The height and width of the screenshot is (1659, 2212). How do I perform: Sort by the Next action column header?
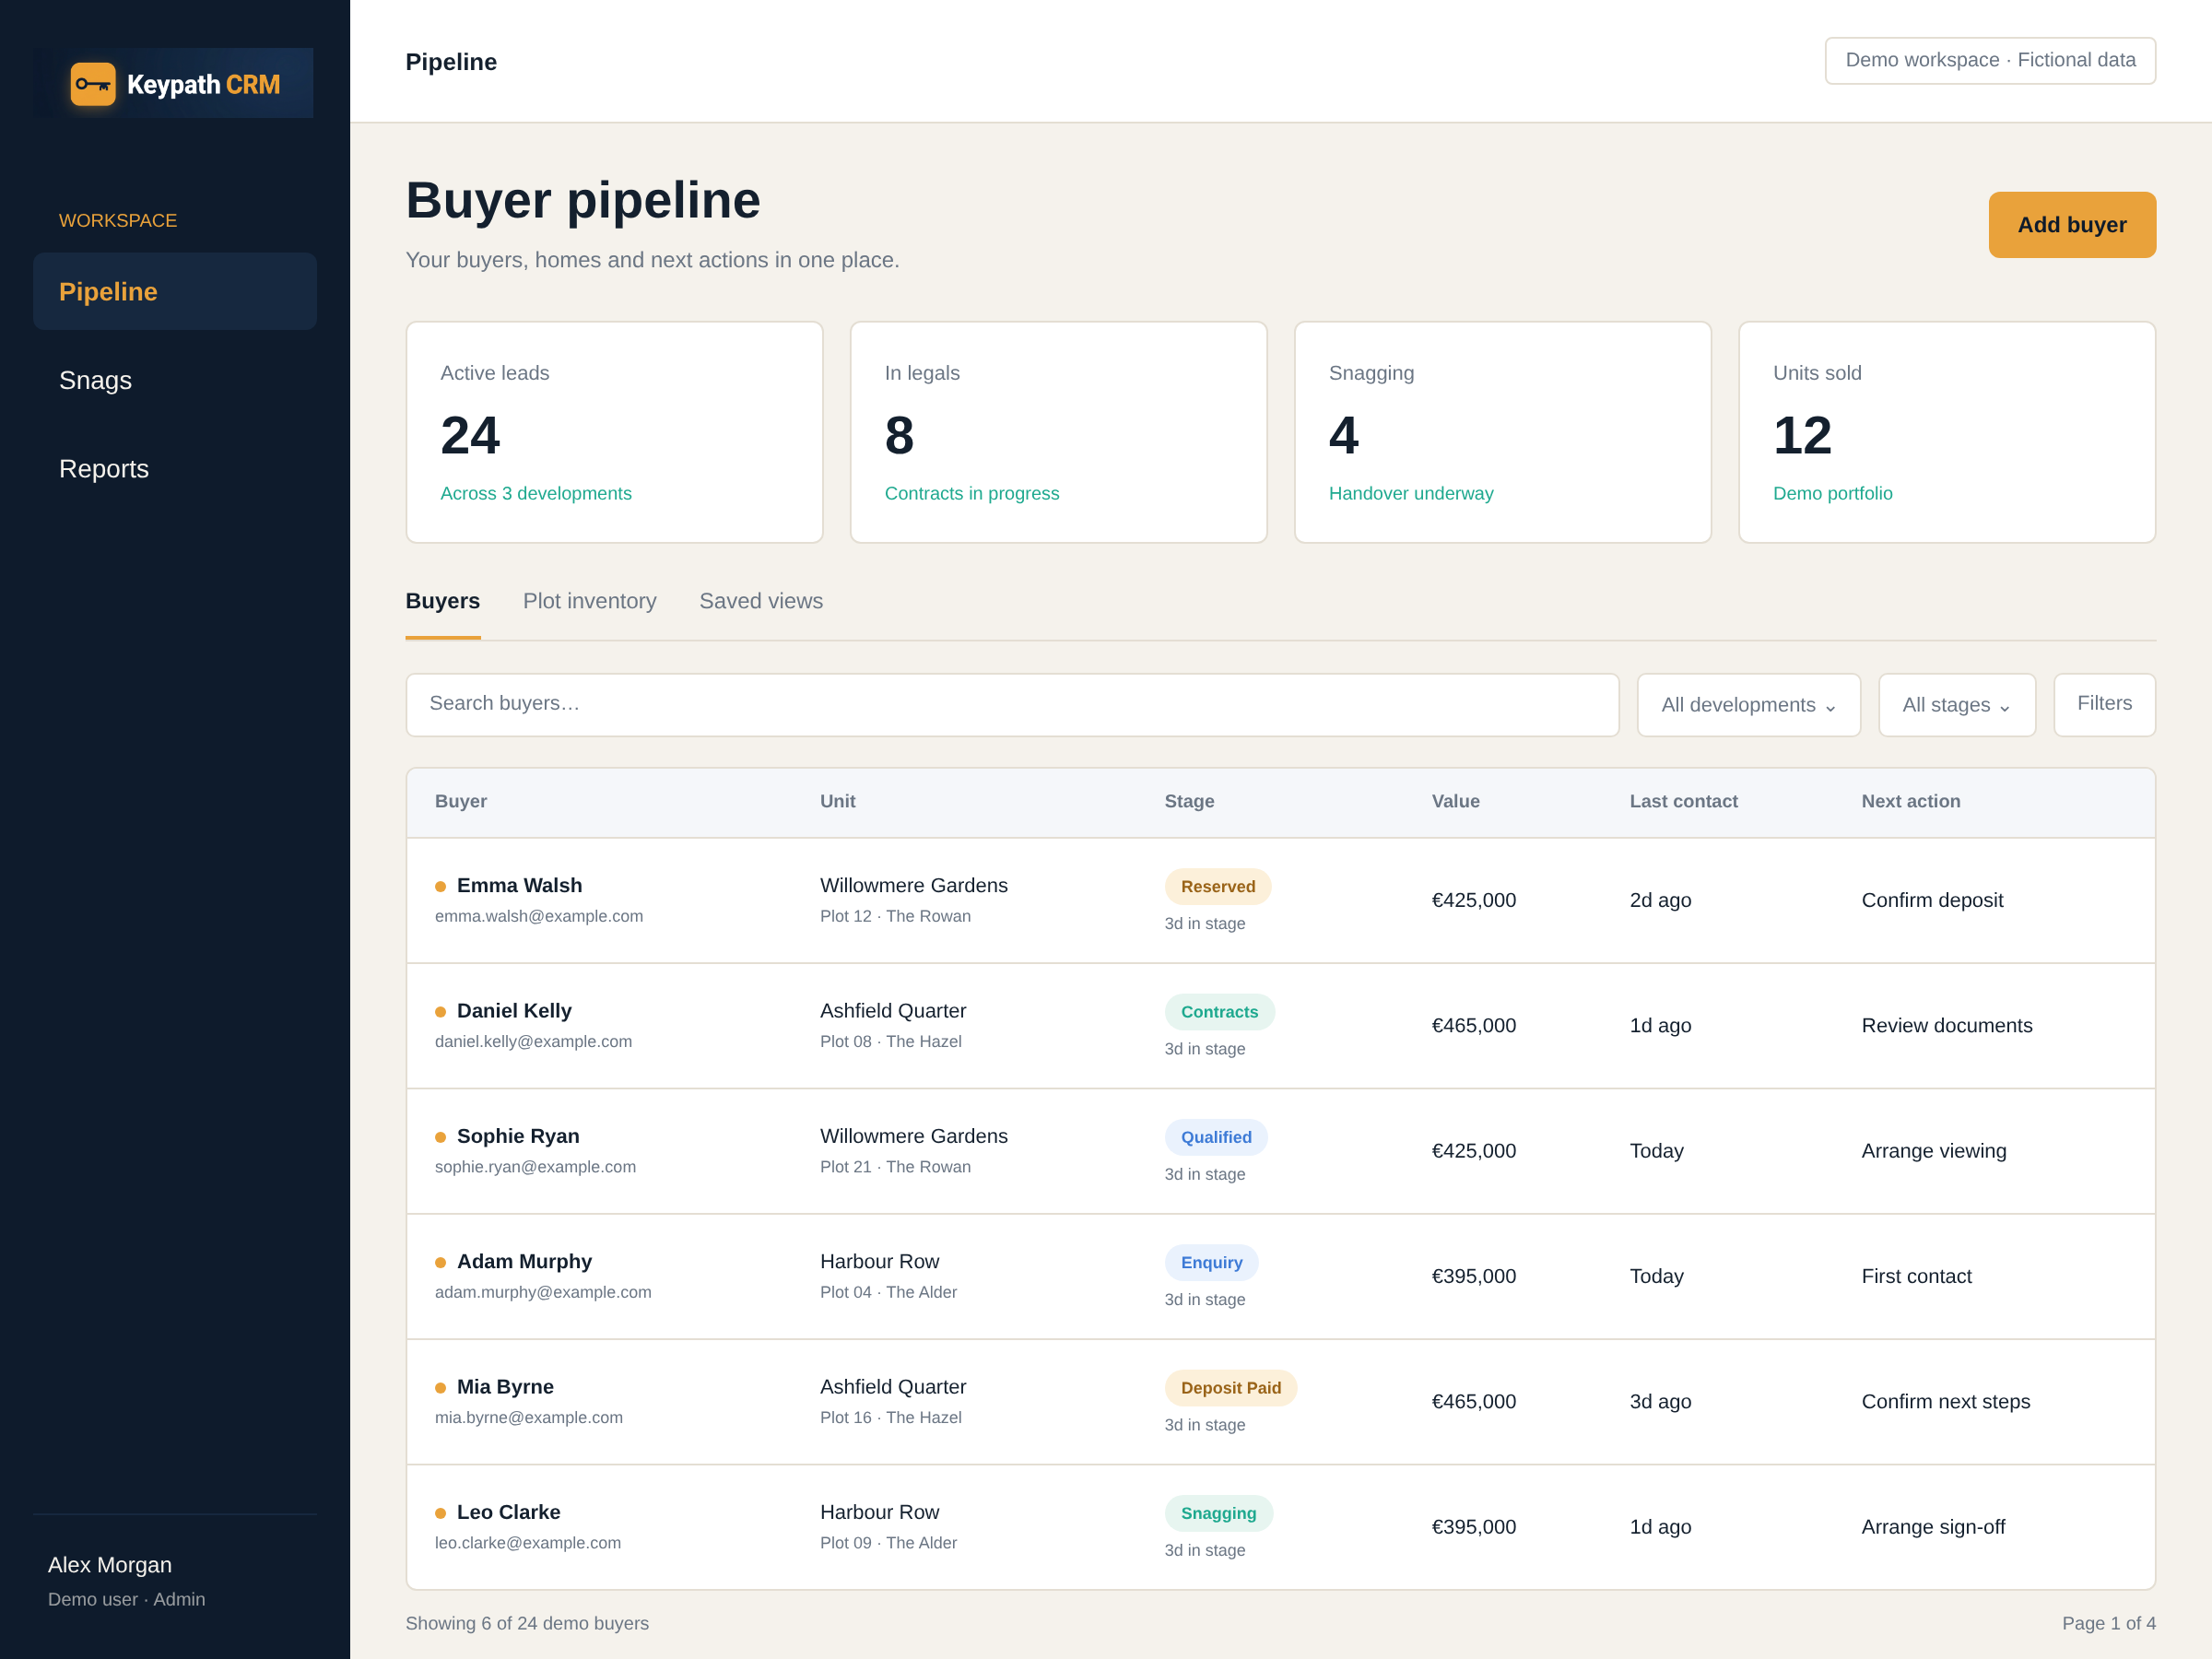coord(1910,801)
